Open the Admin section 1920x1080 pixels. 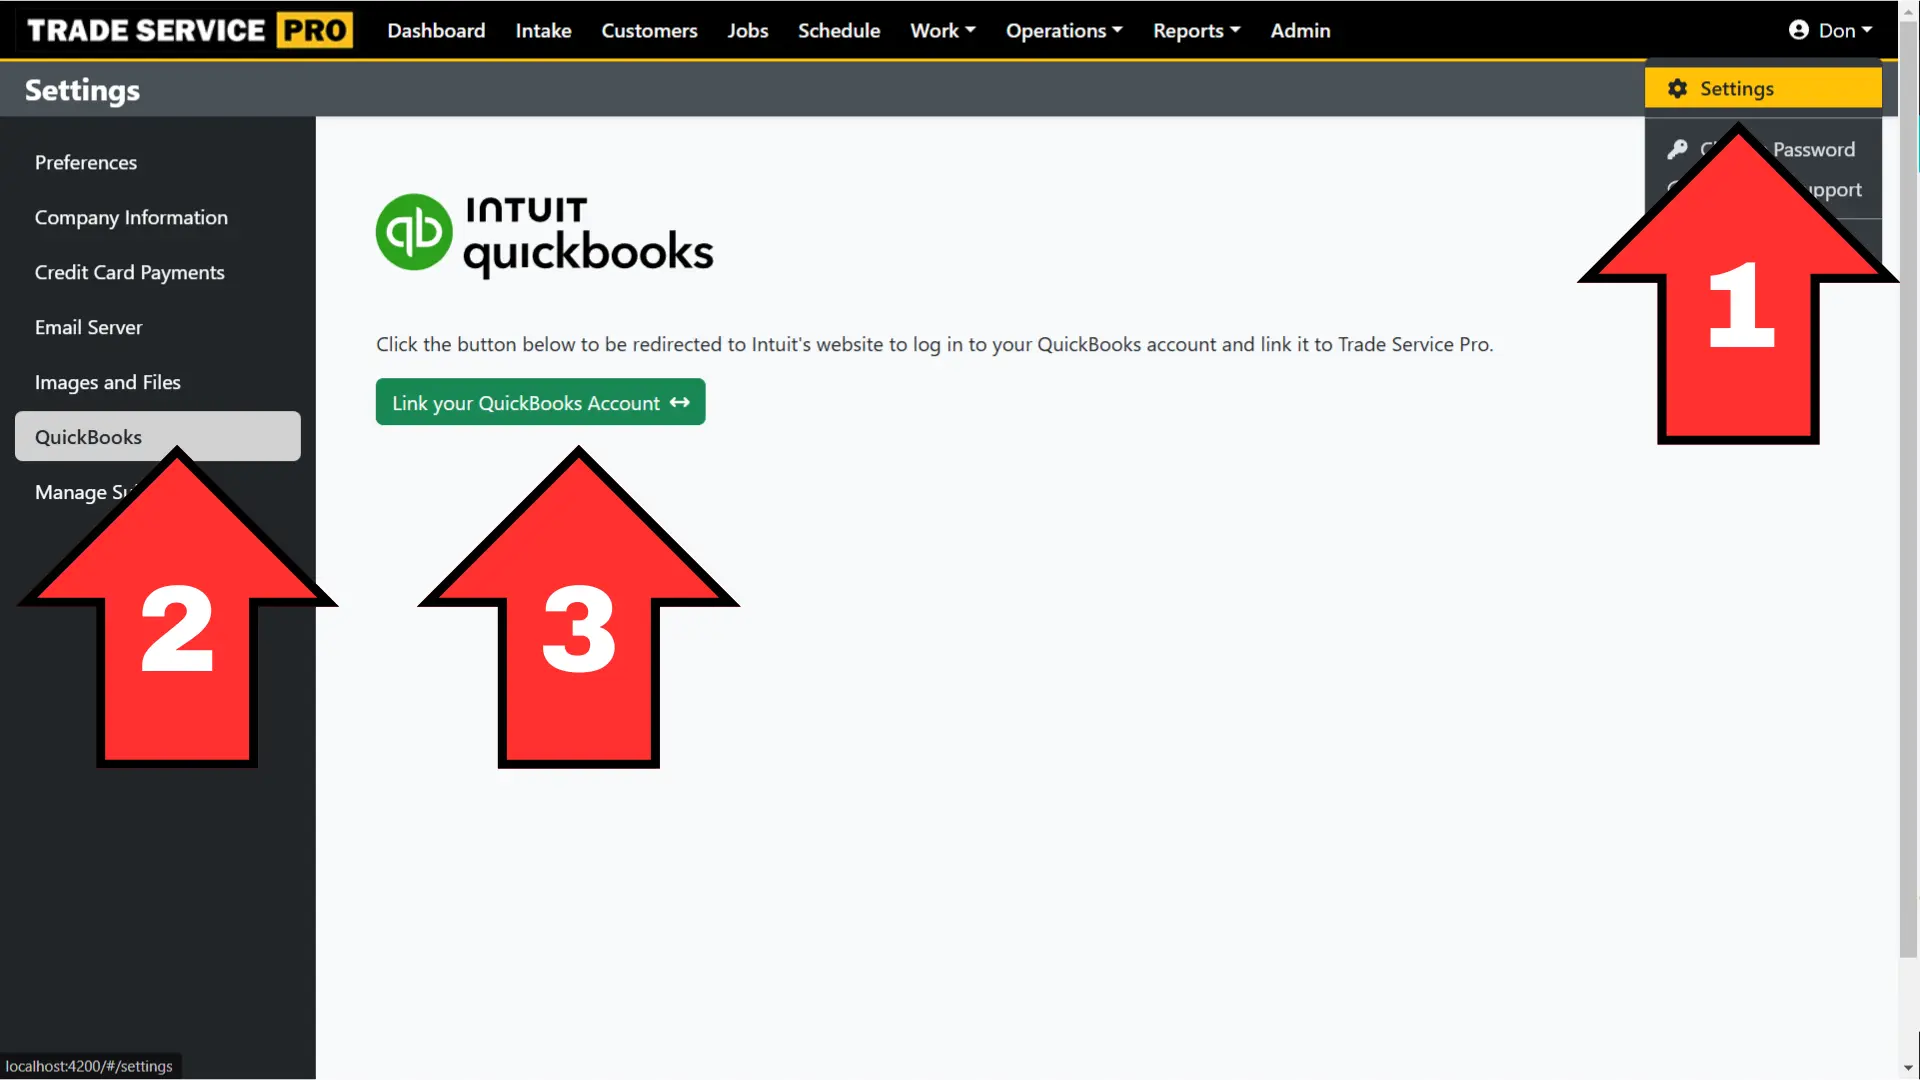[1300, 30]
